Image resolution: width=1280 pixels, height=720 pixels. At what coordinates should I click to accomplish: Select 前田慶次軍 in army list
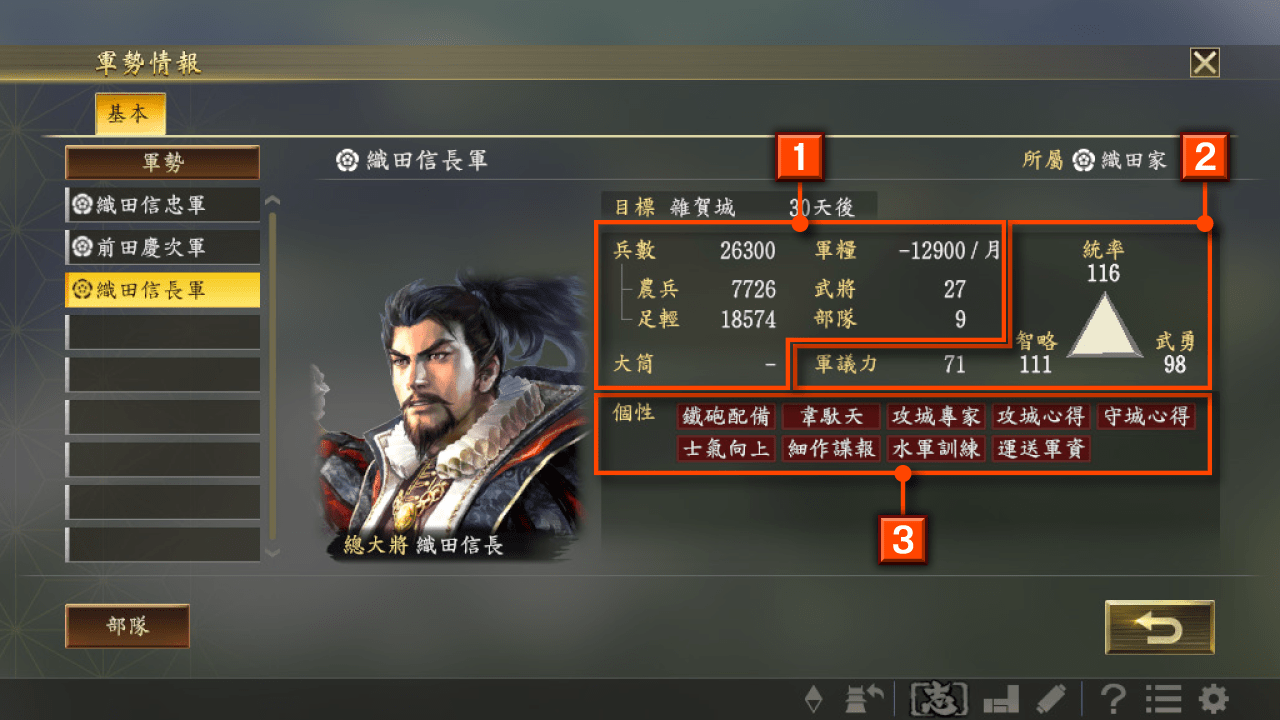(162, 247)
